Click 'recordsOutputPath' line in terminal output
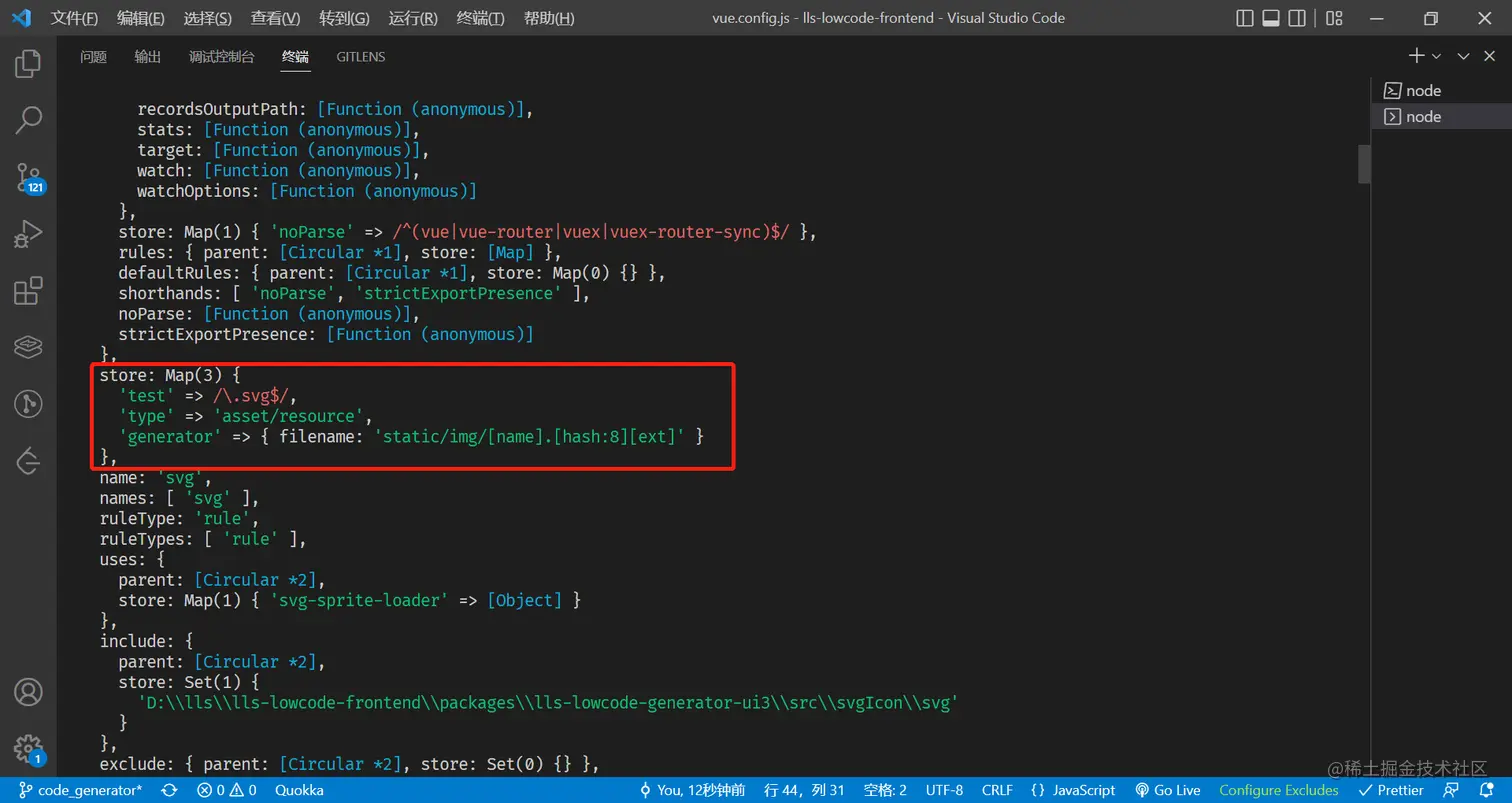The height and width of the screenshot is (803, 1512). tap(336, 109)
